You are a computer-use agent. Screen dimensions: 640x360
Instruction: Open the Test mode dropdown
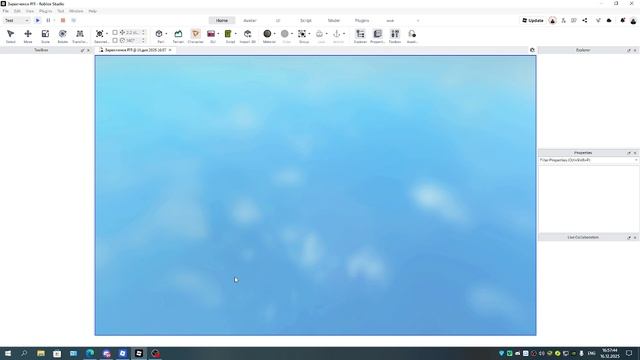point(16,20)
